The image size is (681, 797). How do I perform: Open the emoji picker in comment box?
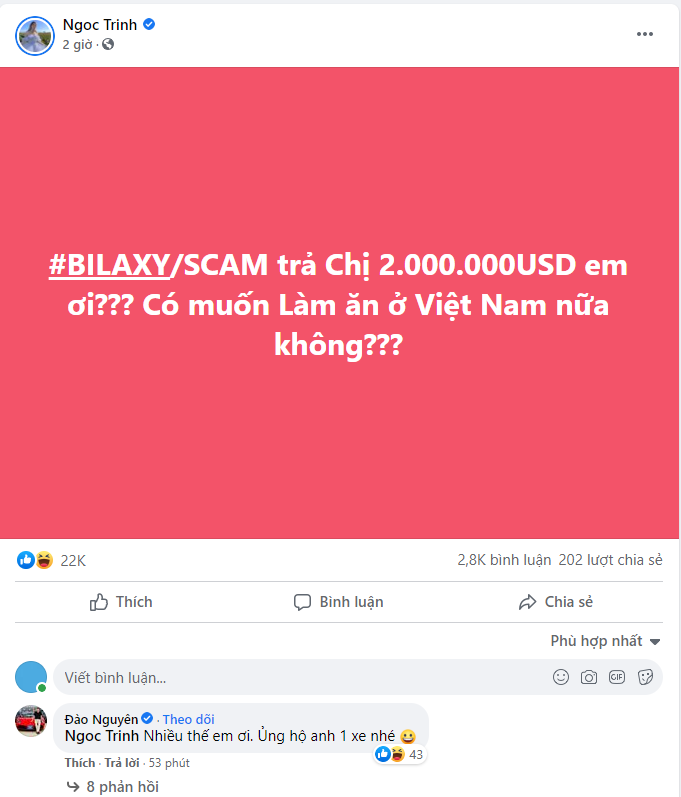coord(561,677)
